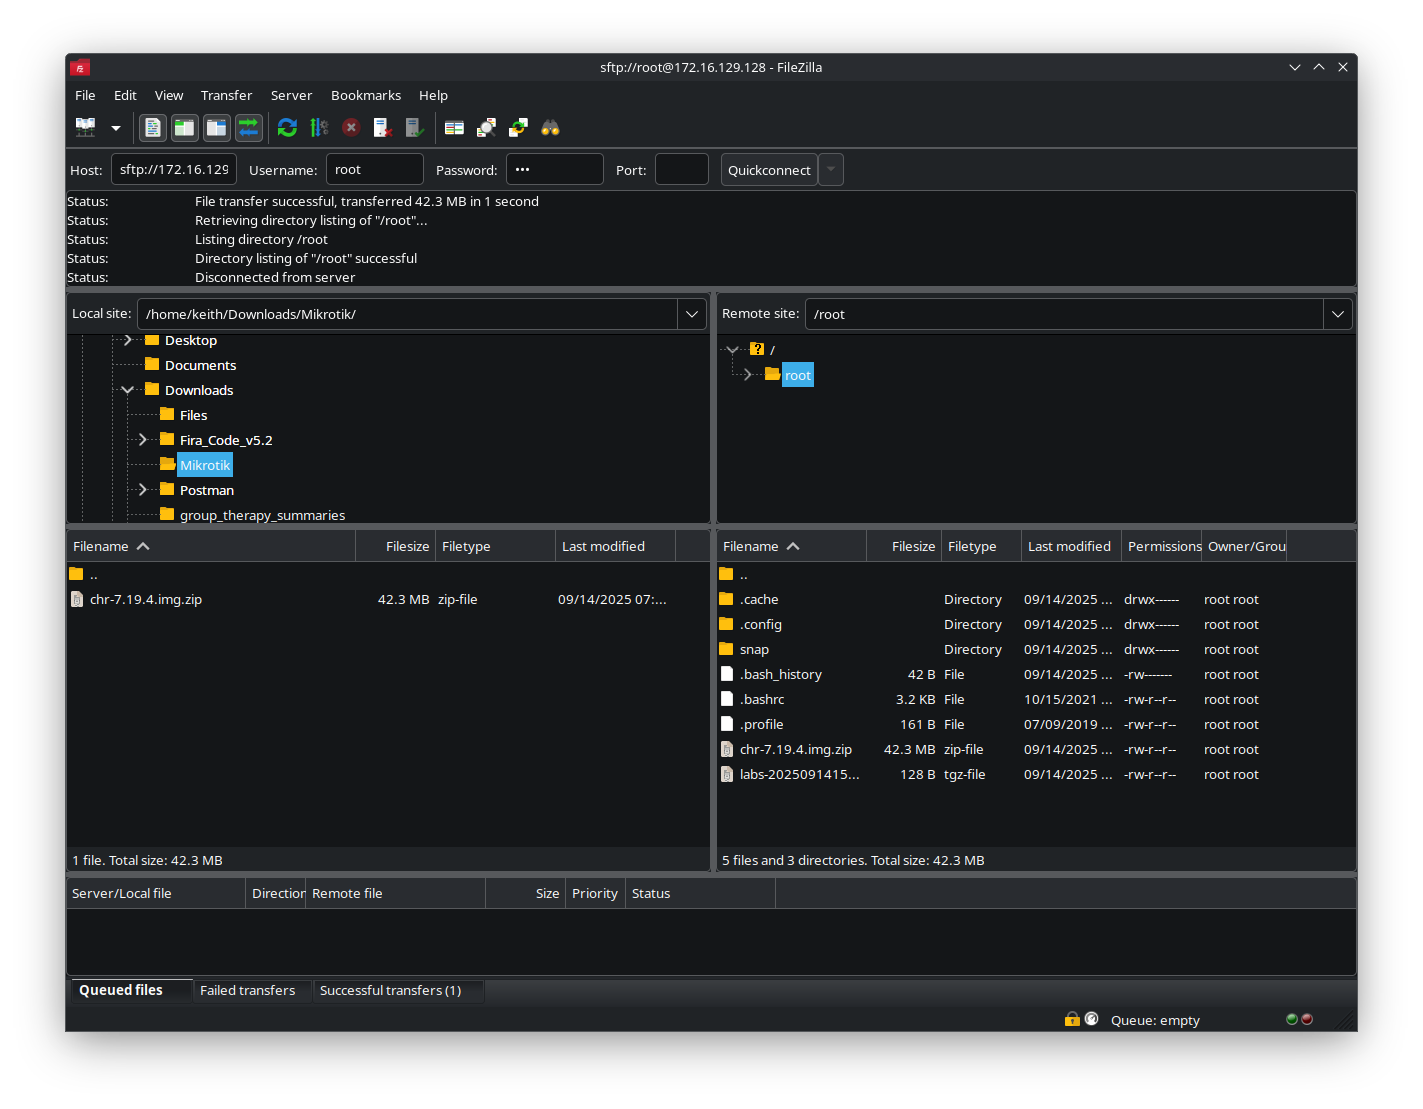1423x1109 pixels.
Task: Expand the Desktop folder in local tree
Action: [127, 340]
